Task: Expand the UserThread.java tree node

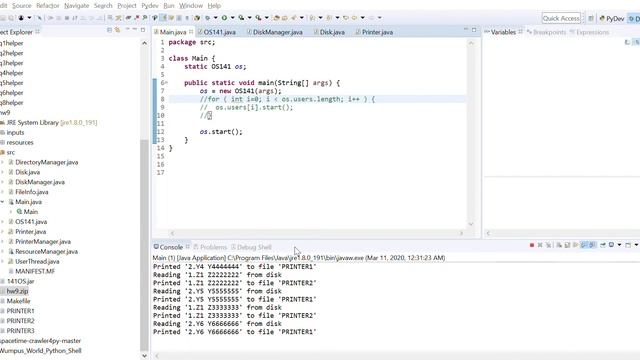Action: point(2,261)
